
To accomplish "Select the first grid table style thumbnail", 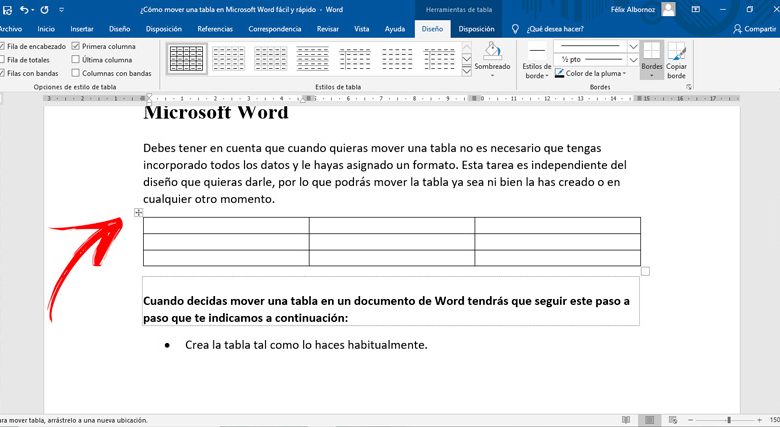I will (x=187, y=58).
